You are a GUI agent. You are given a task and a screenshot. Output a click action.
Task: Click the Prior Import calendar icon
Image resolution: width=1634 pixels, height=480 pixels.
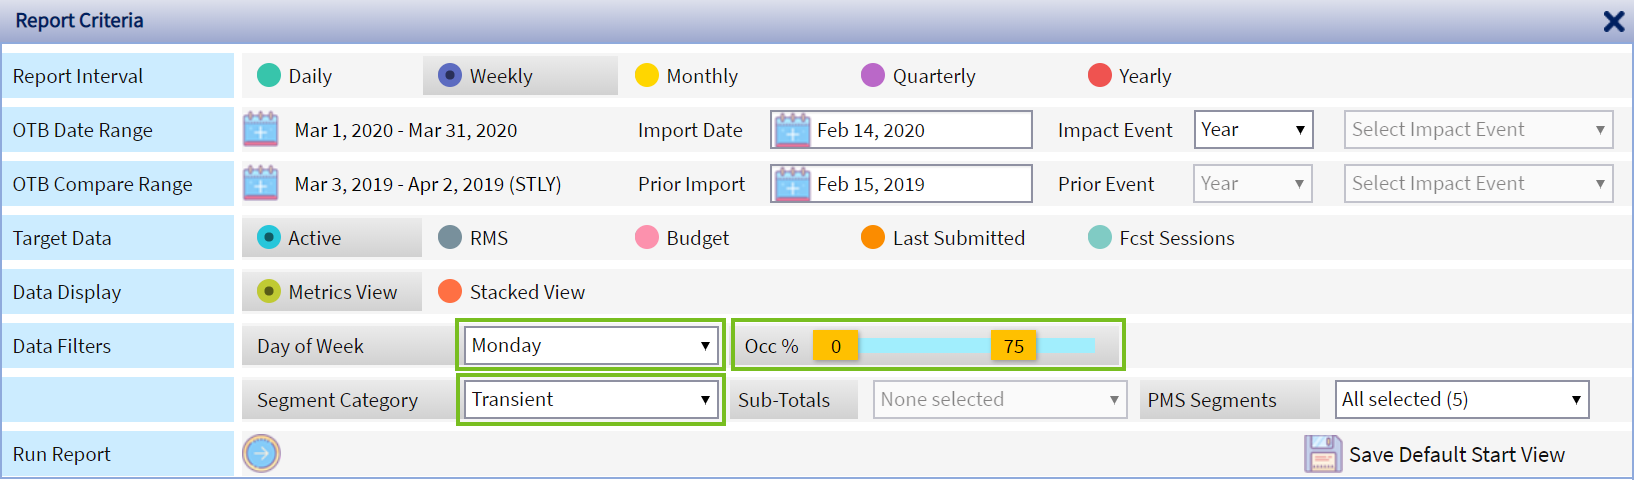(x=793, y=184)
